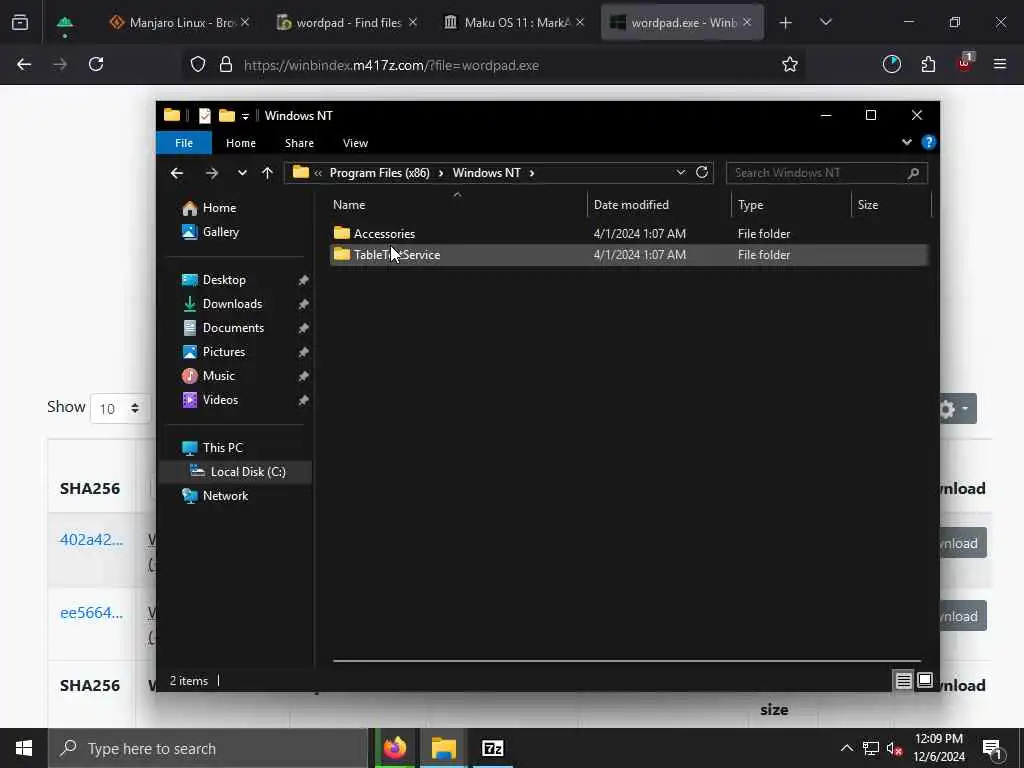This screenshot has height=768, width=1024.
Task: Open Windows Start menu
Action: 24,748
